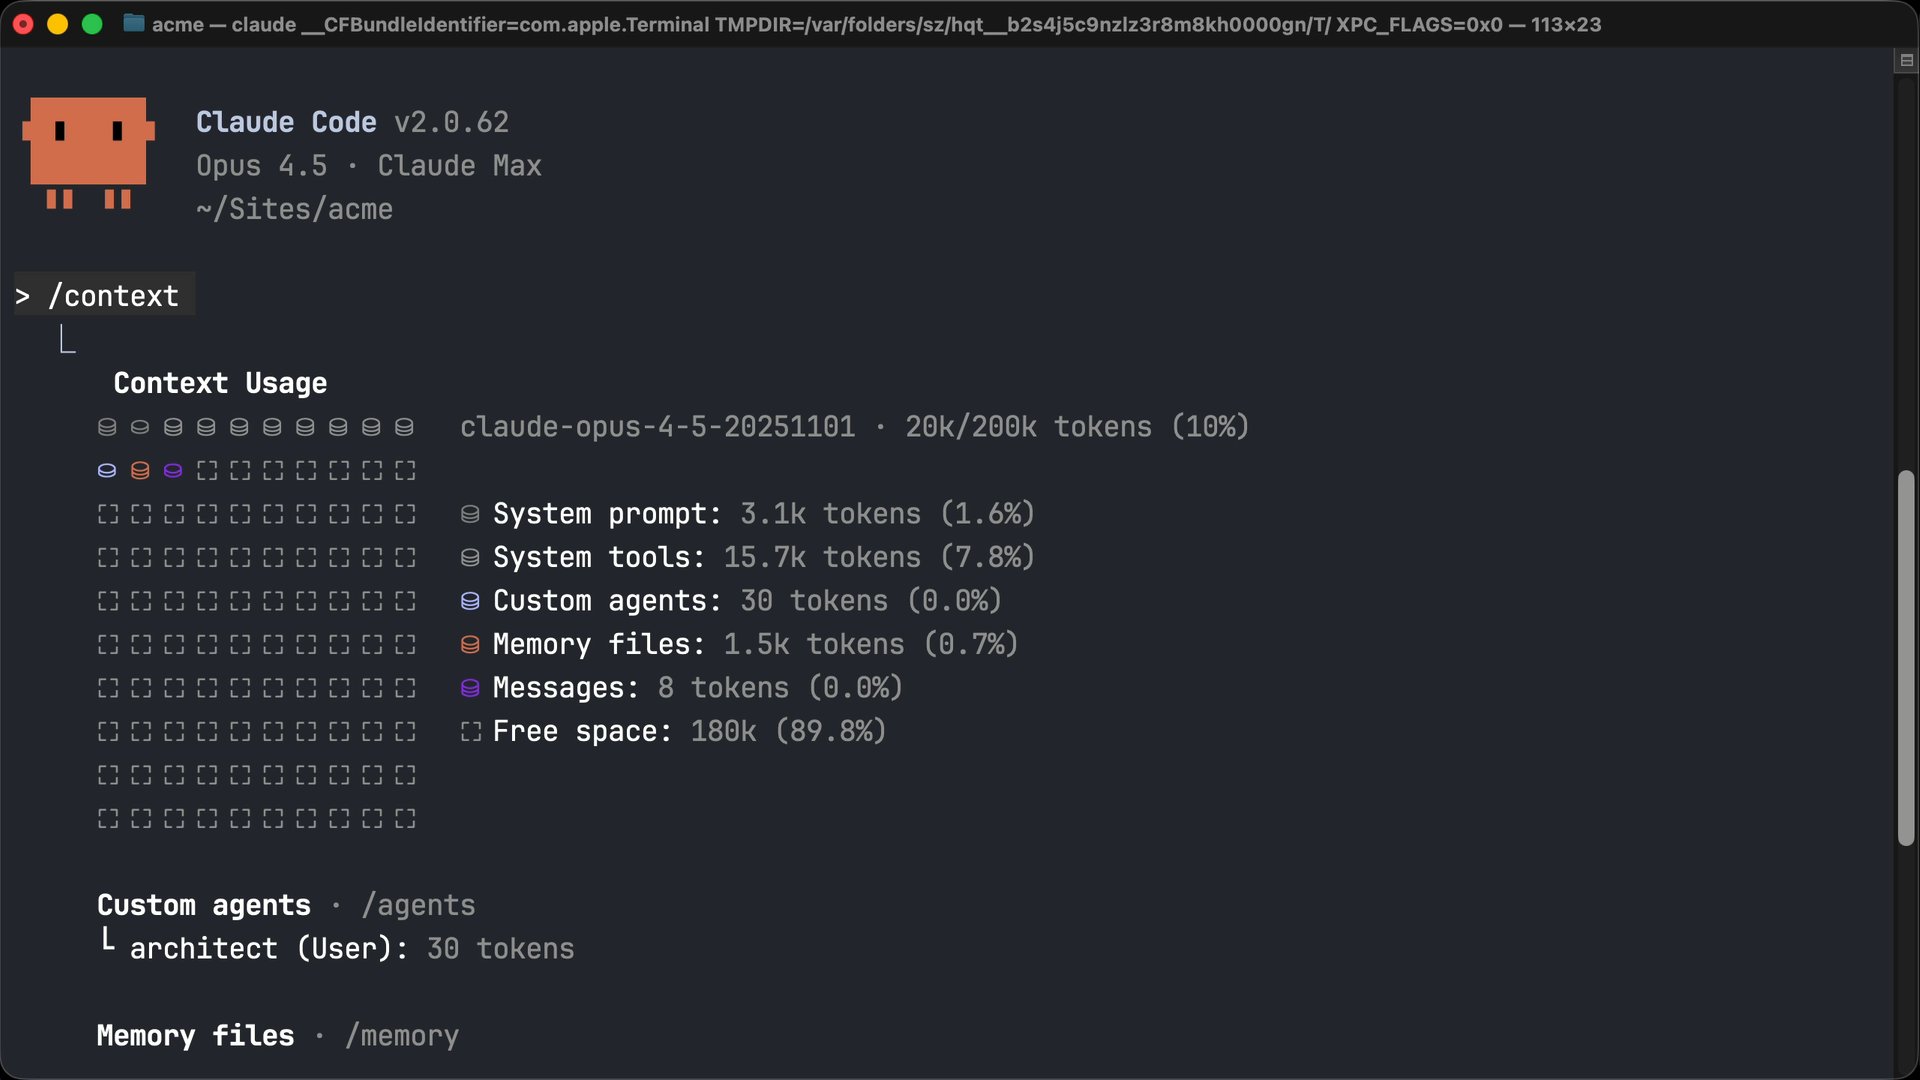Click the orange Memory files icon
The image size is (1920, 1080).
[x=470, y=644]
